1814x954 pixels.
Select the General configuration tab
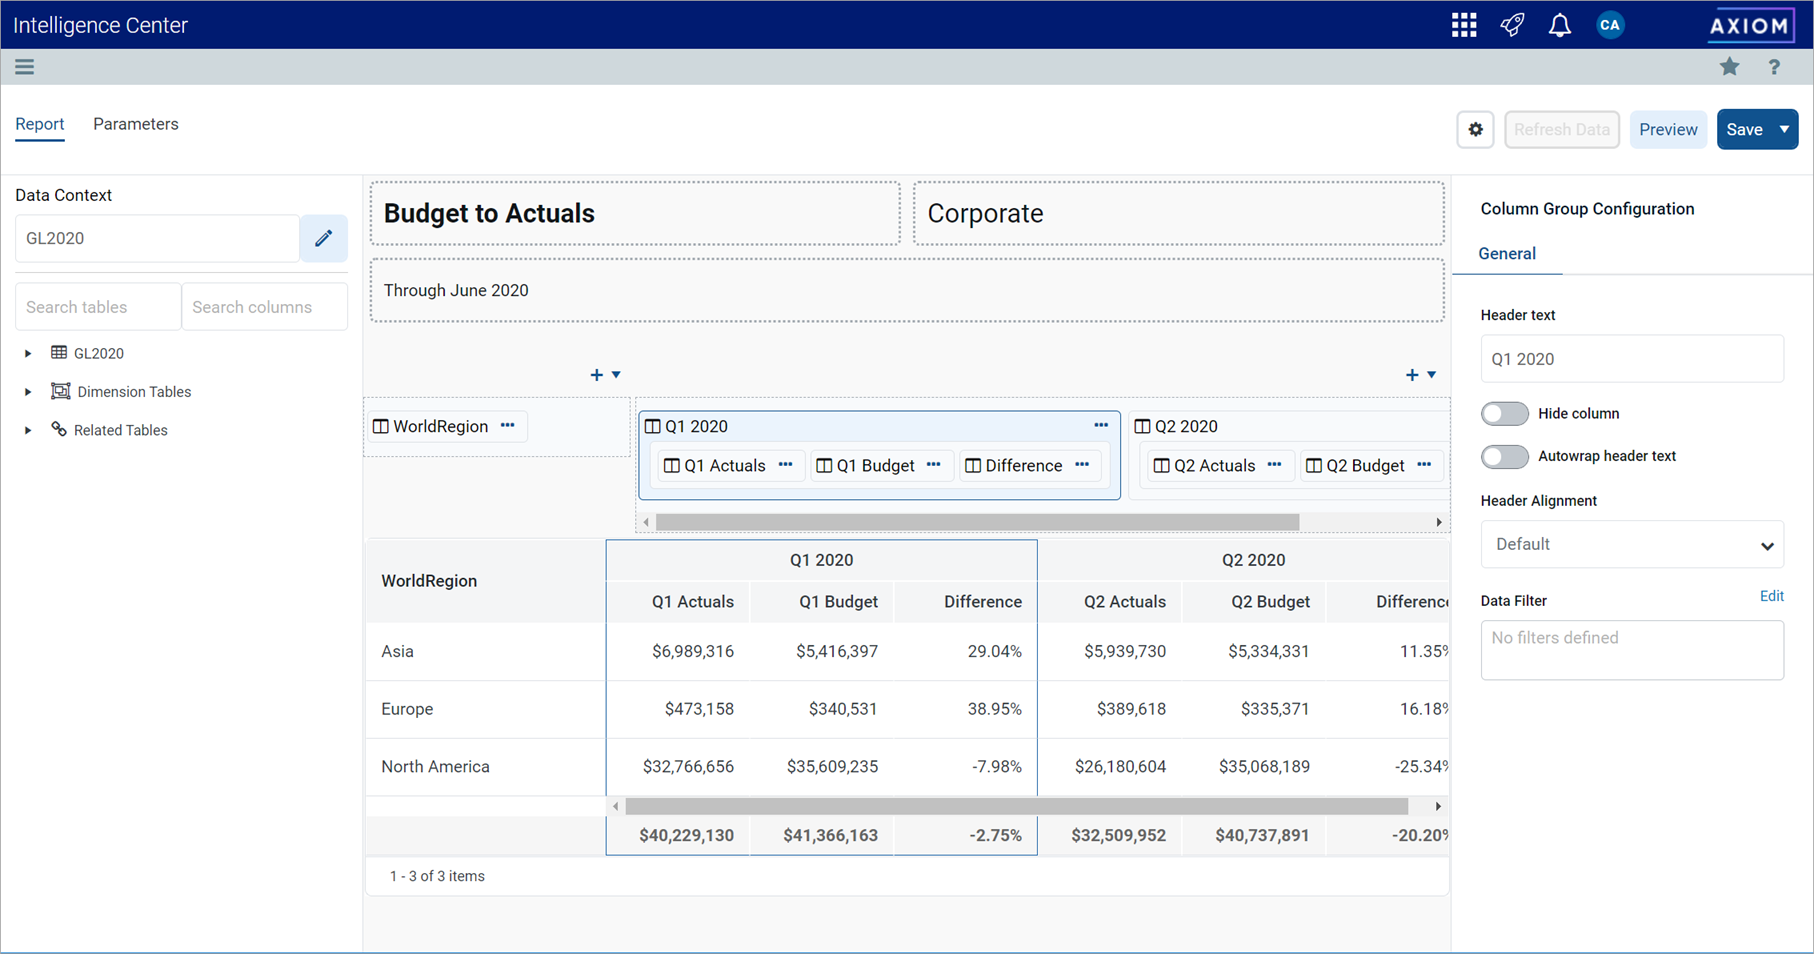(1506, 254)
